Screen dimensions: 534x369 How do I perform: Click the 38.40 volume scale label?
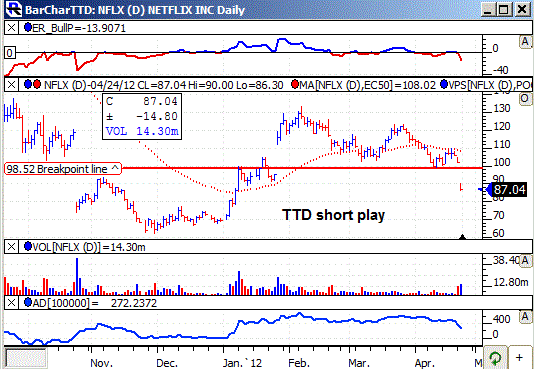(x=506, y=260)
